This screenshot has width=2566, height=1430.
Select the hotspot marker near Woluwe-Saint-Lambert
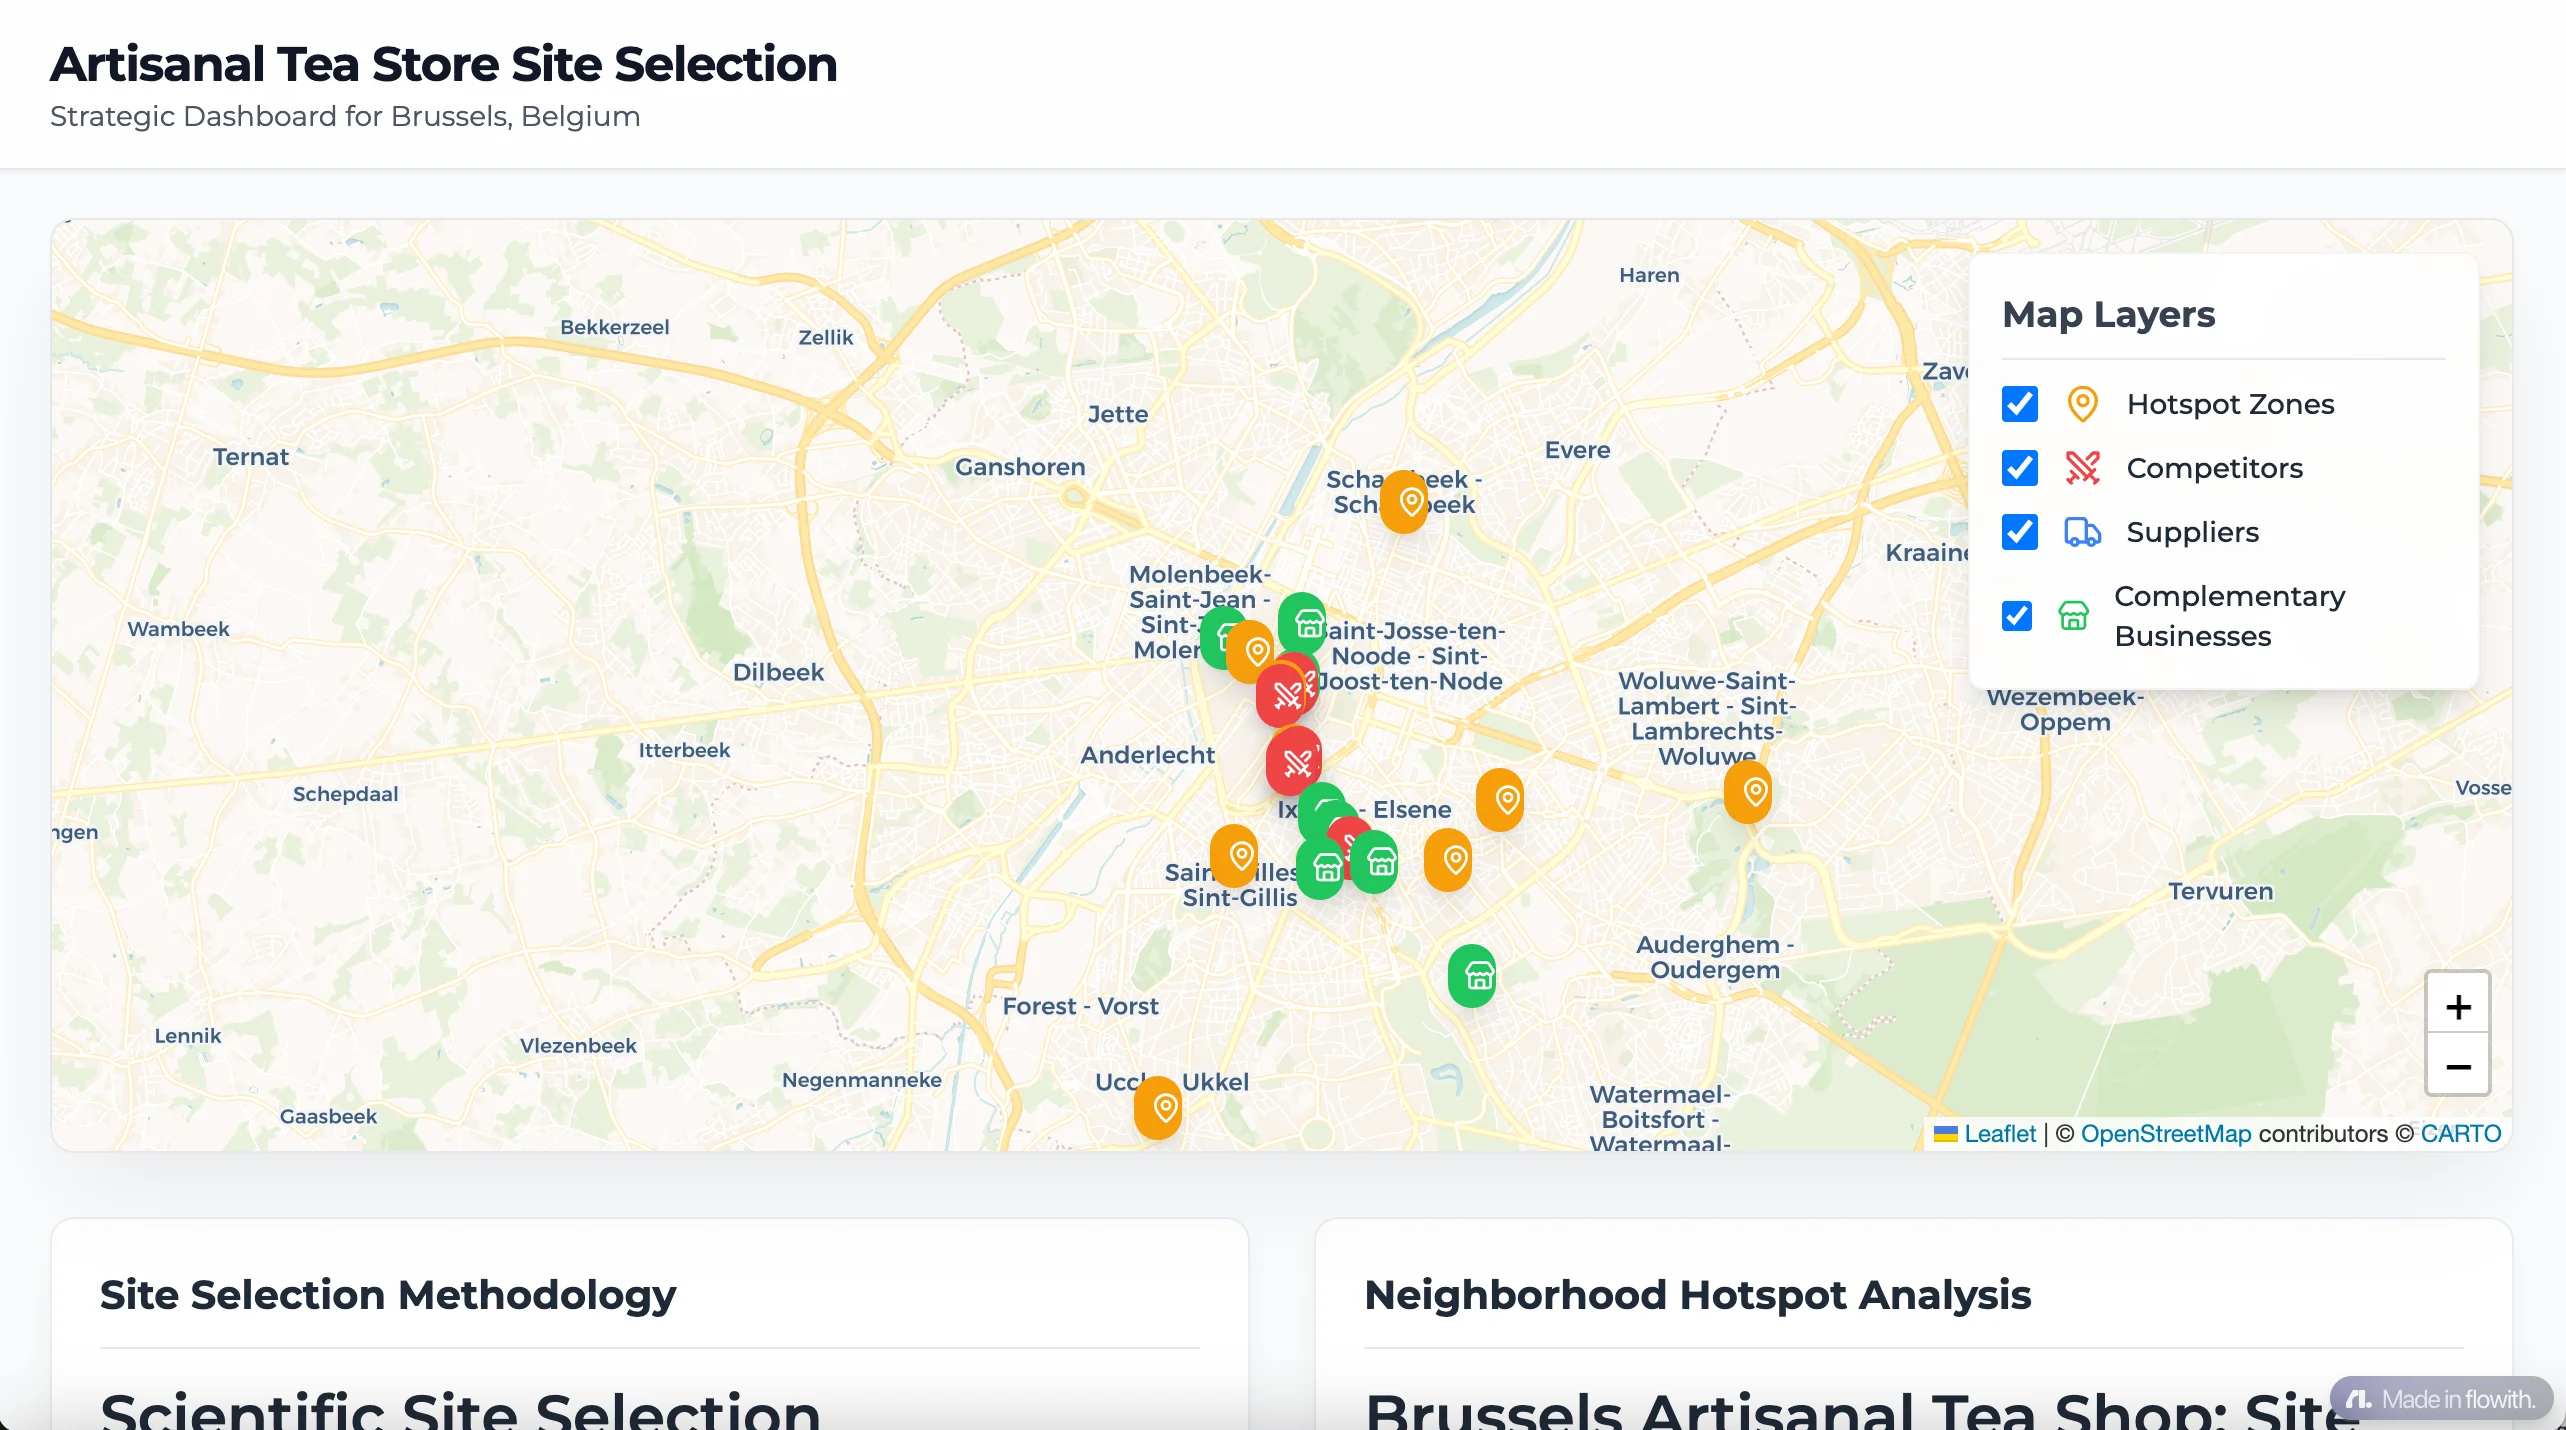pos(1748,792)
